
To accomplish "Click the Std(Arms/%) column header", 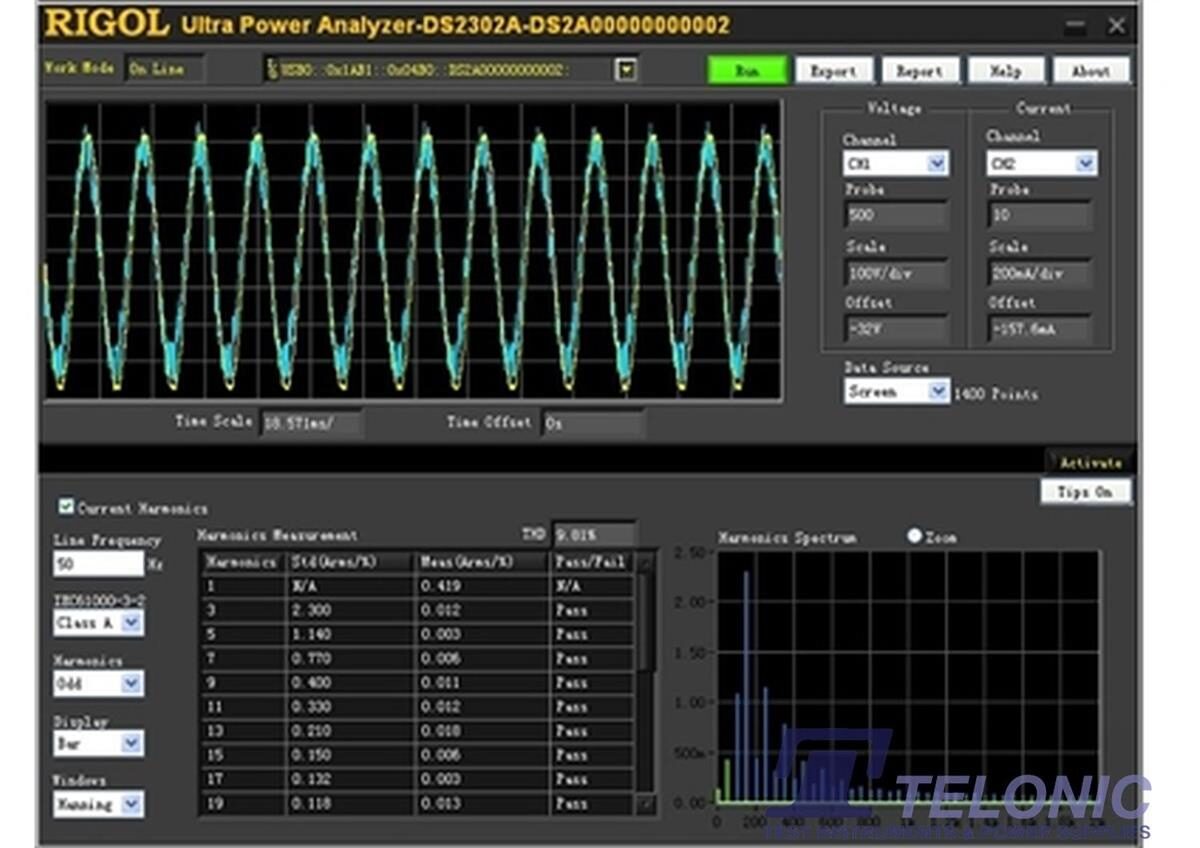I will [349, 562].
